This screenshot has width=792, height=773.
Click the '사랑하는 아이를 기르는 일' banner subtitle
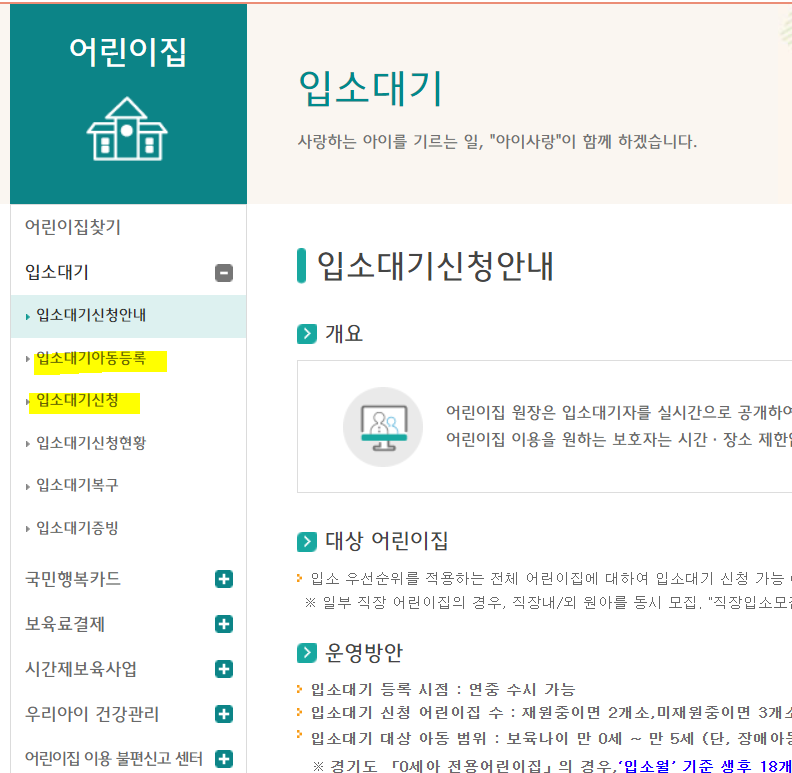pos(497,141)
